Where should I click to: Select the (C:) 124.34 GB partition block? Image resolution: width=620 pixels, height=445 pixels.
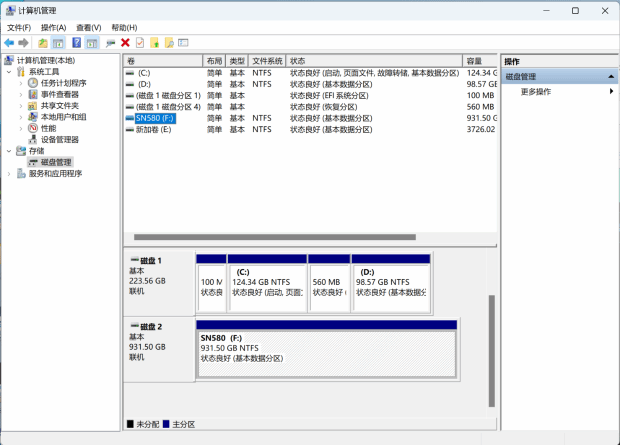[267, 283]
